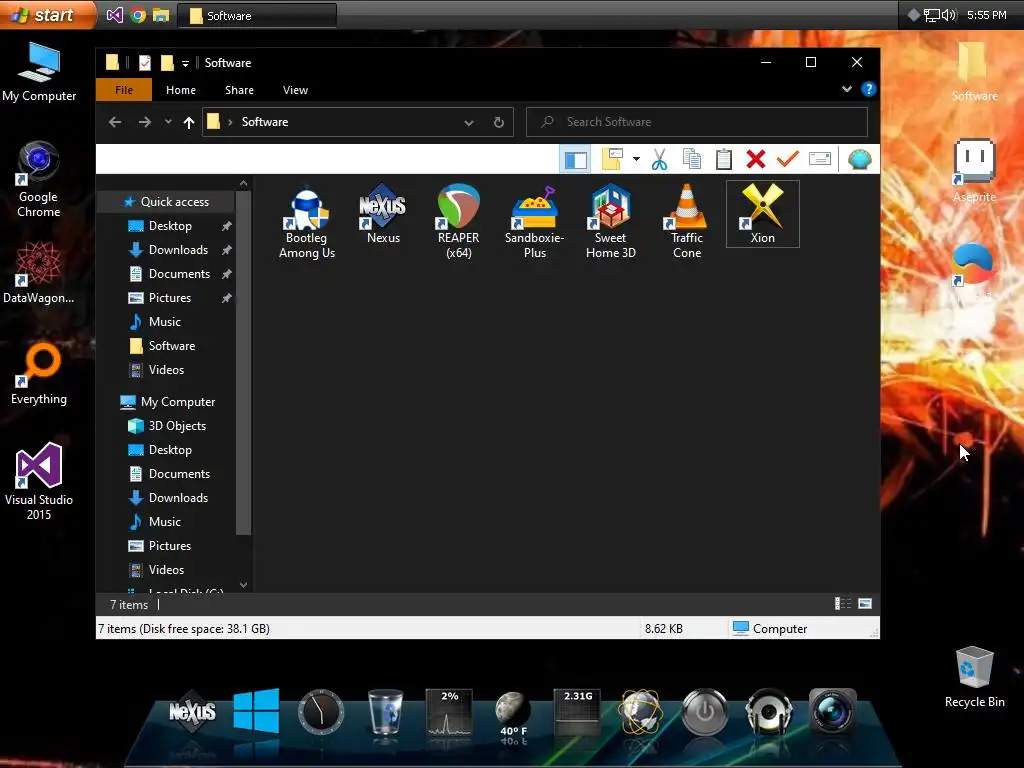The image size is (1024, 768).
Task: Open the Customize Quick Access Toolbar dropdown
Action: 185,63
